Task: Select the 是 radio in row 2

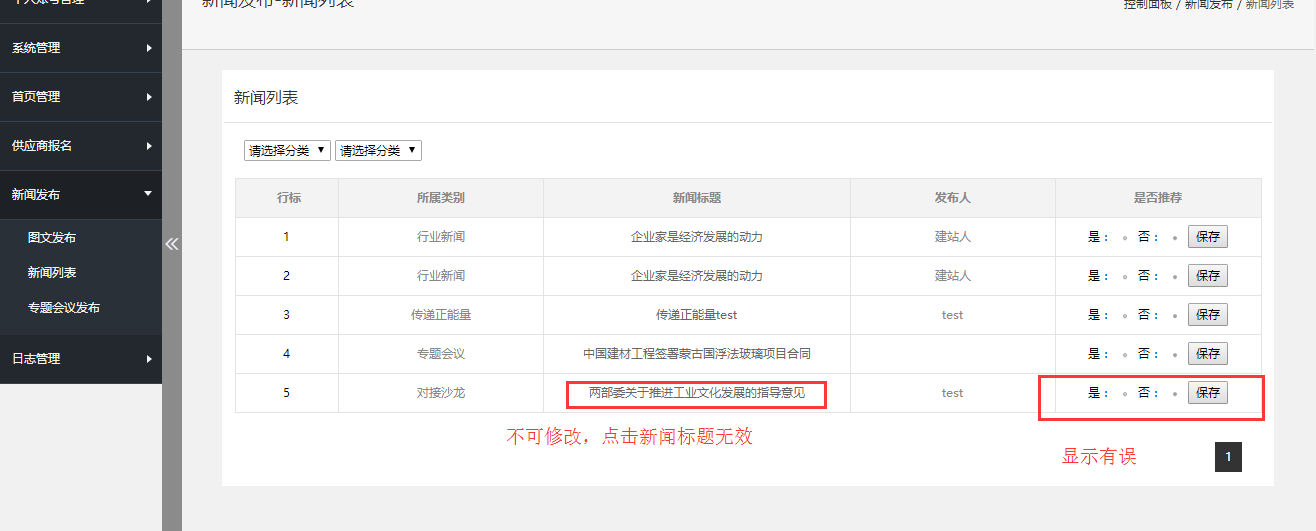Action: (x=1125, y=277)
